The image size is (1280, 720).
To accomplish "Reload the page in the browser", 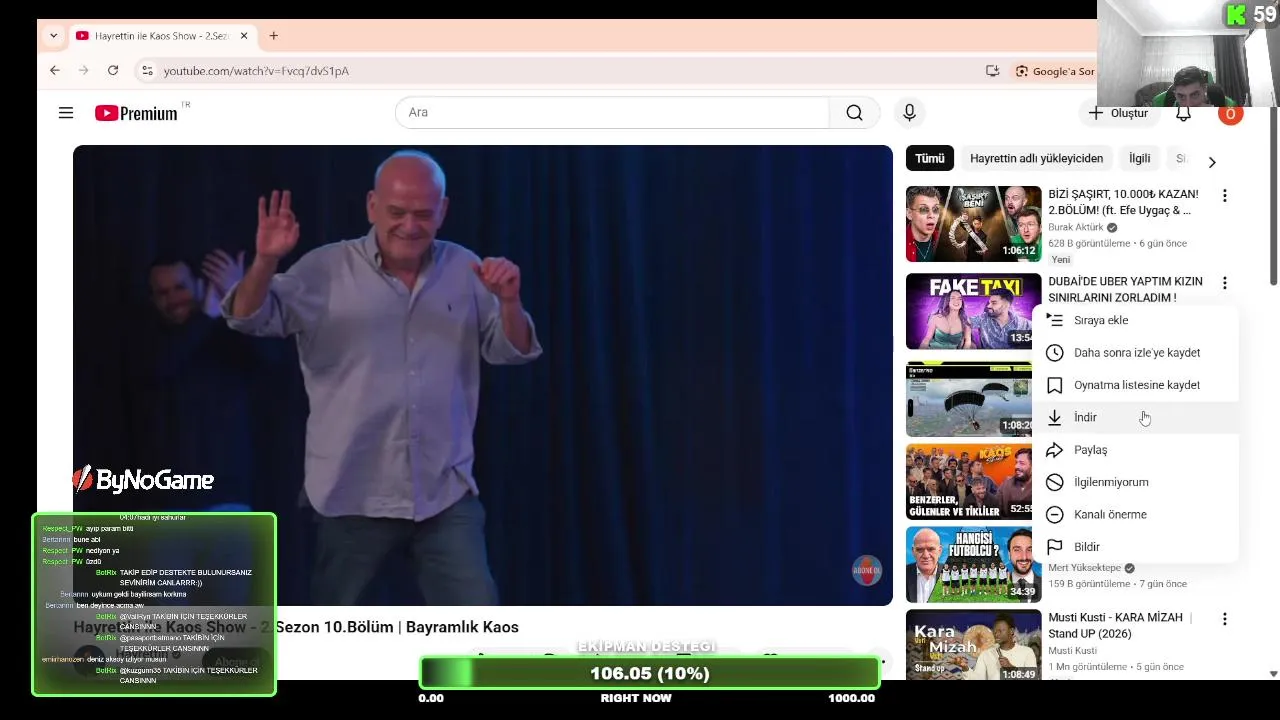I will 113,71.
